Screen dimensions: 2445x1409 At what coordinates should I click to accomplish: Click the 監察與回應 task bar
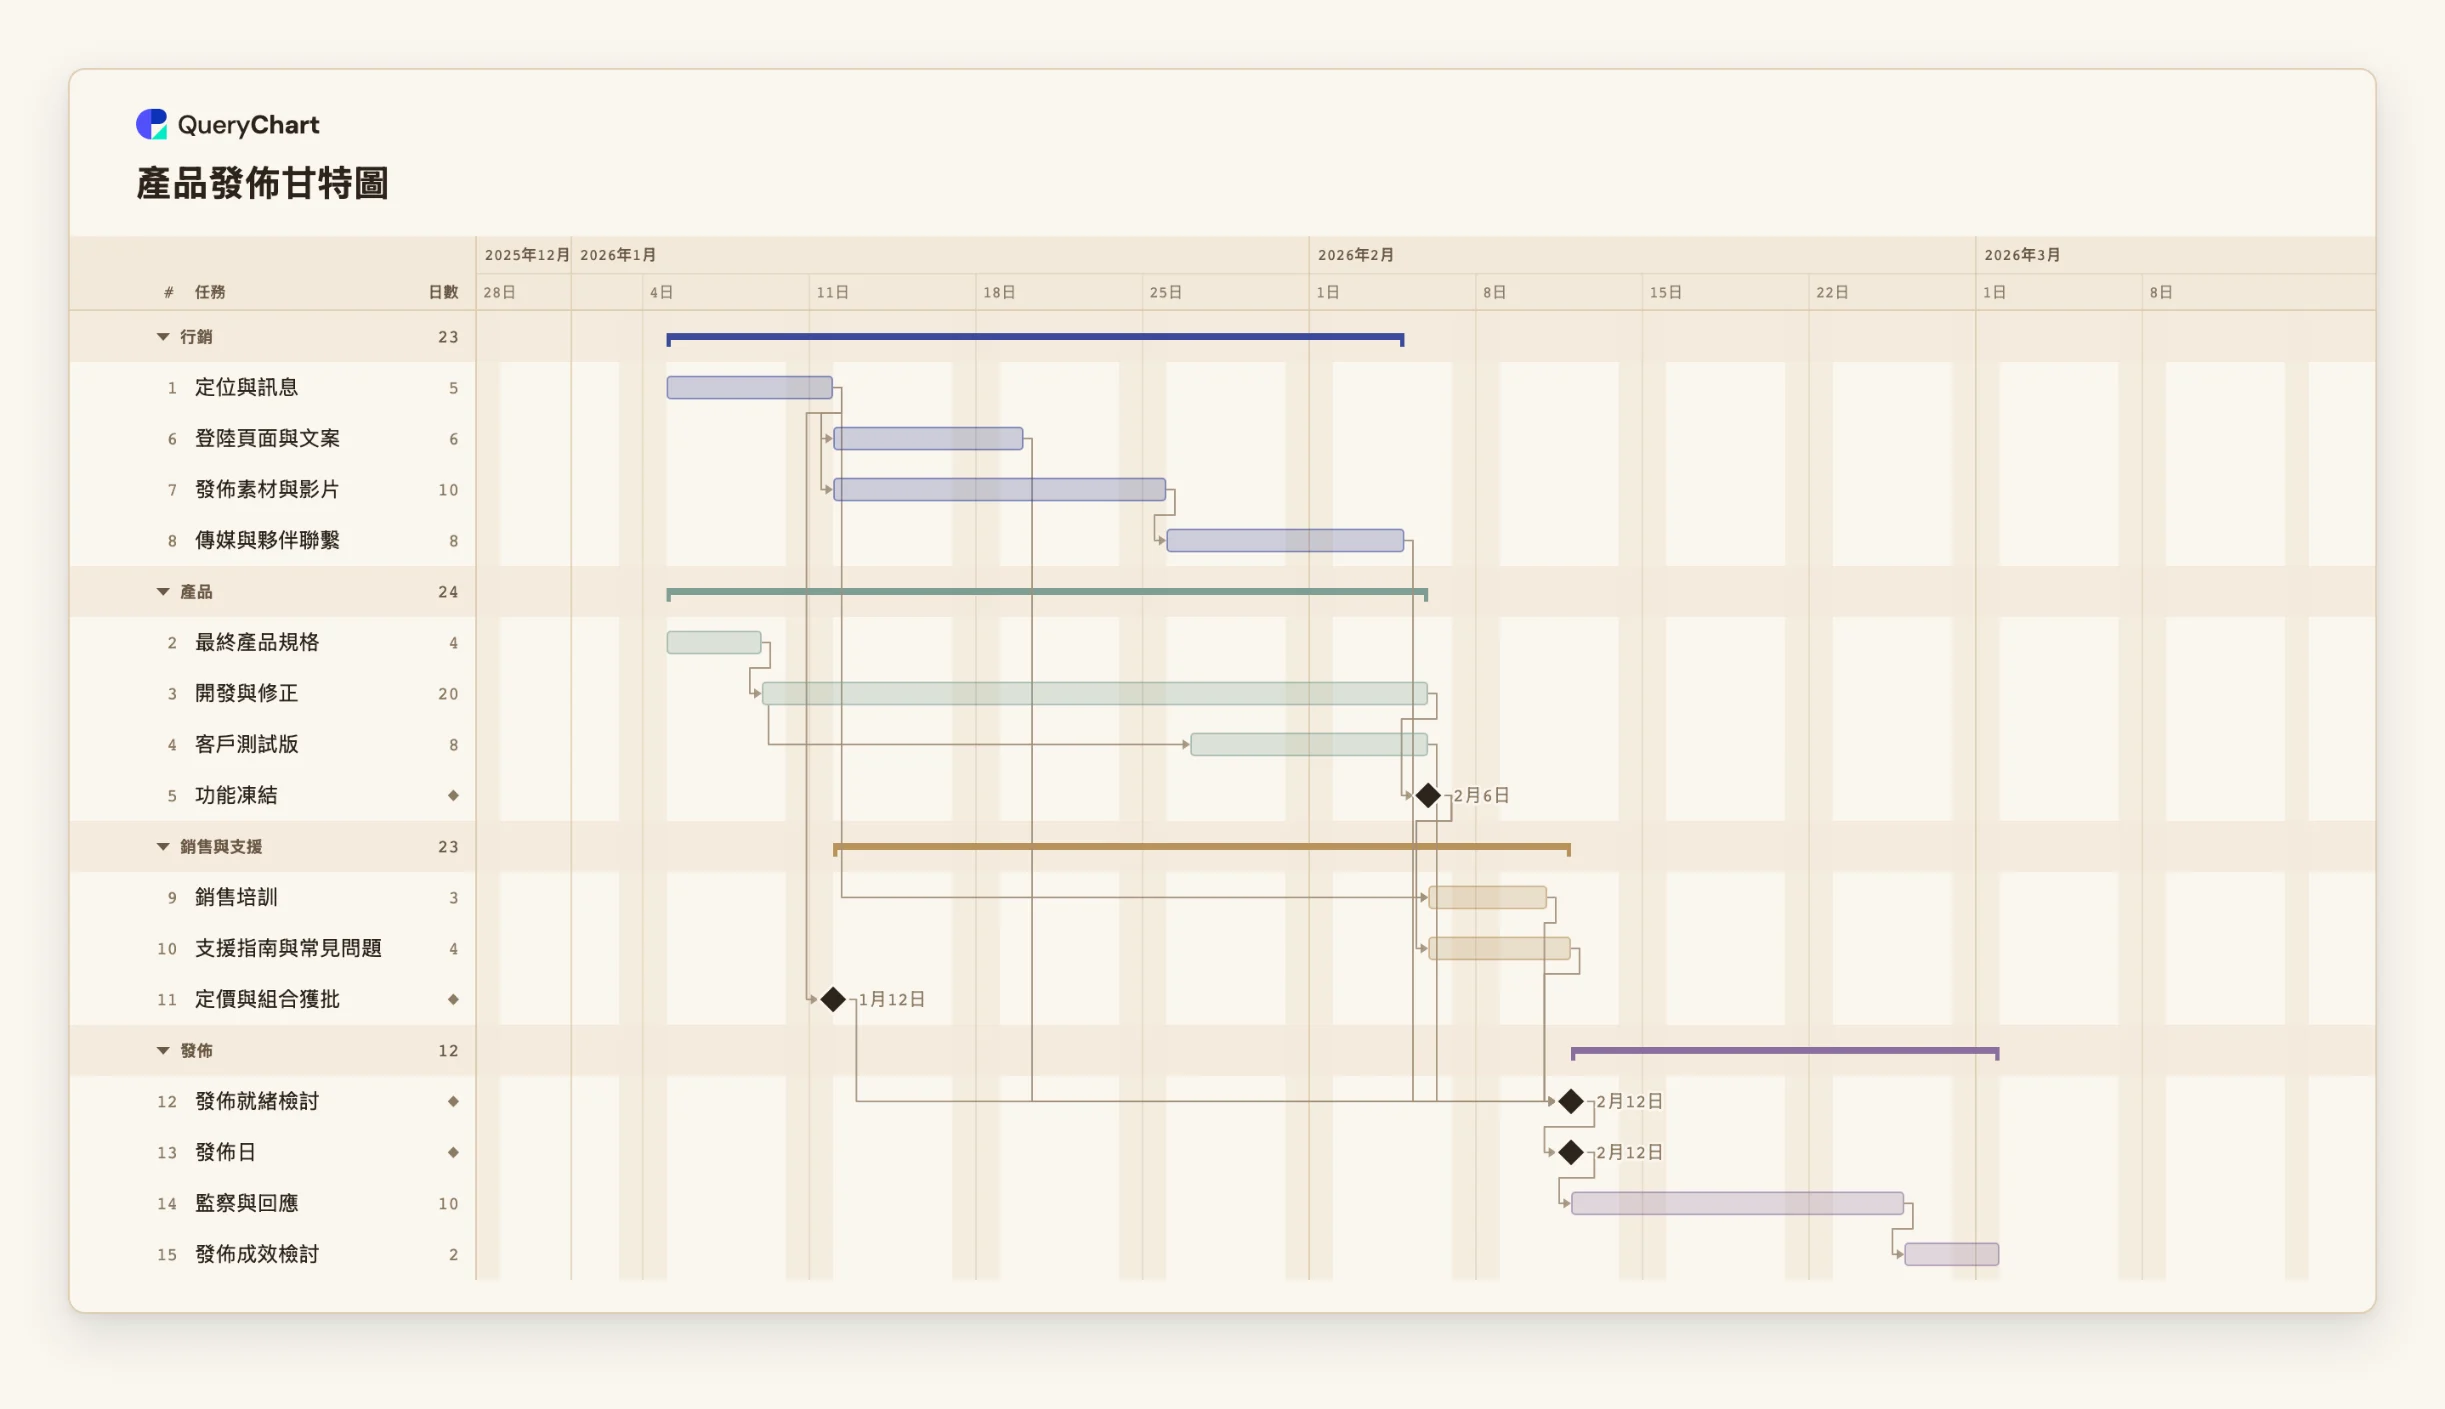tap(1738, 1204)
